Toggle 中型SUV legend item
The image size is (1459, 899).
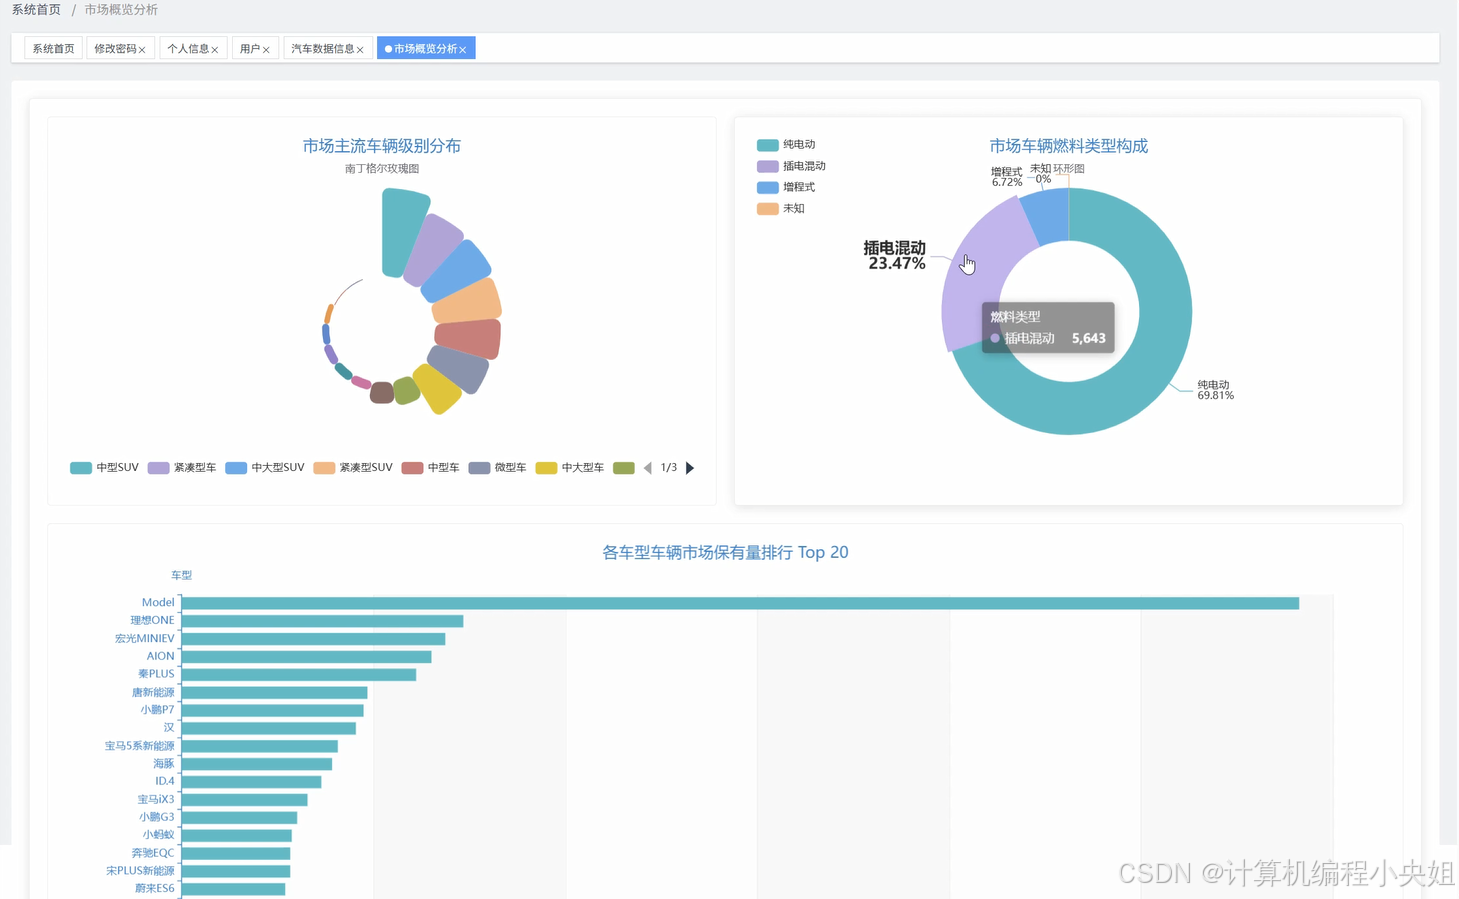coord(104,468)
